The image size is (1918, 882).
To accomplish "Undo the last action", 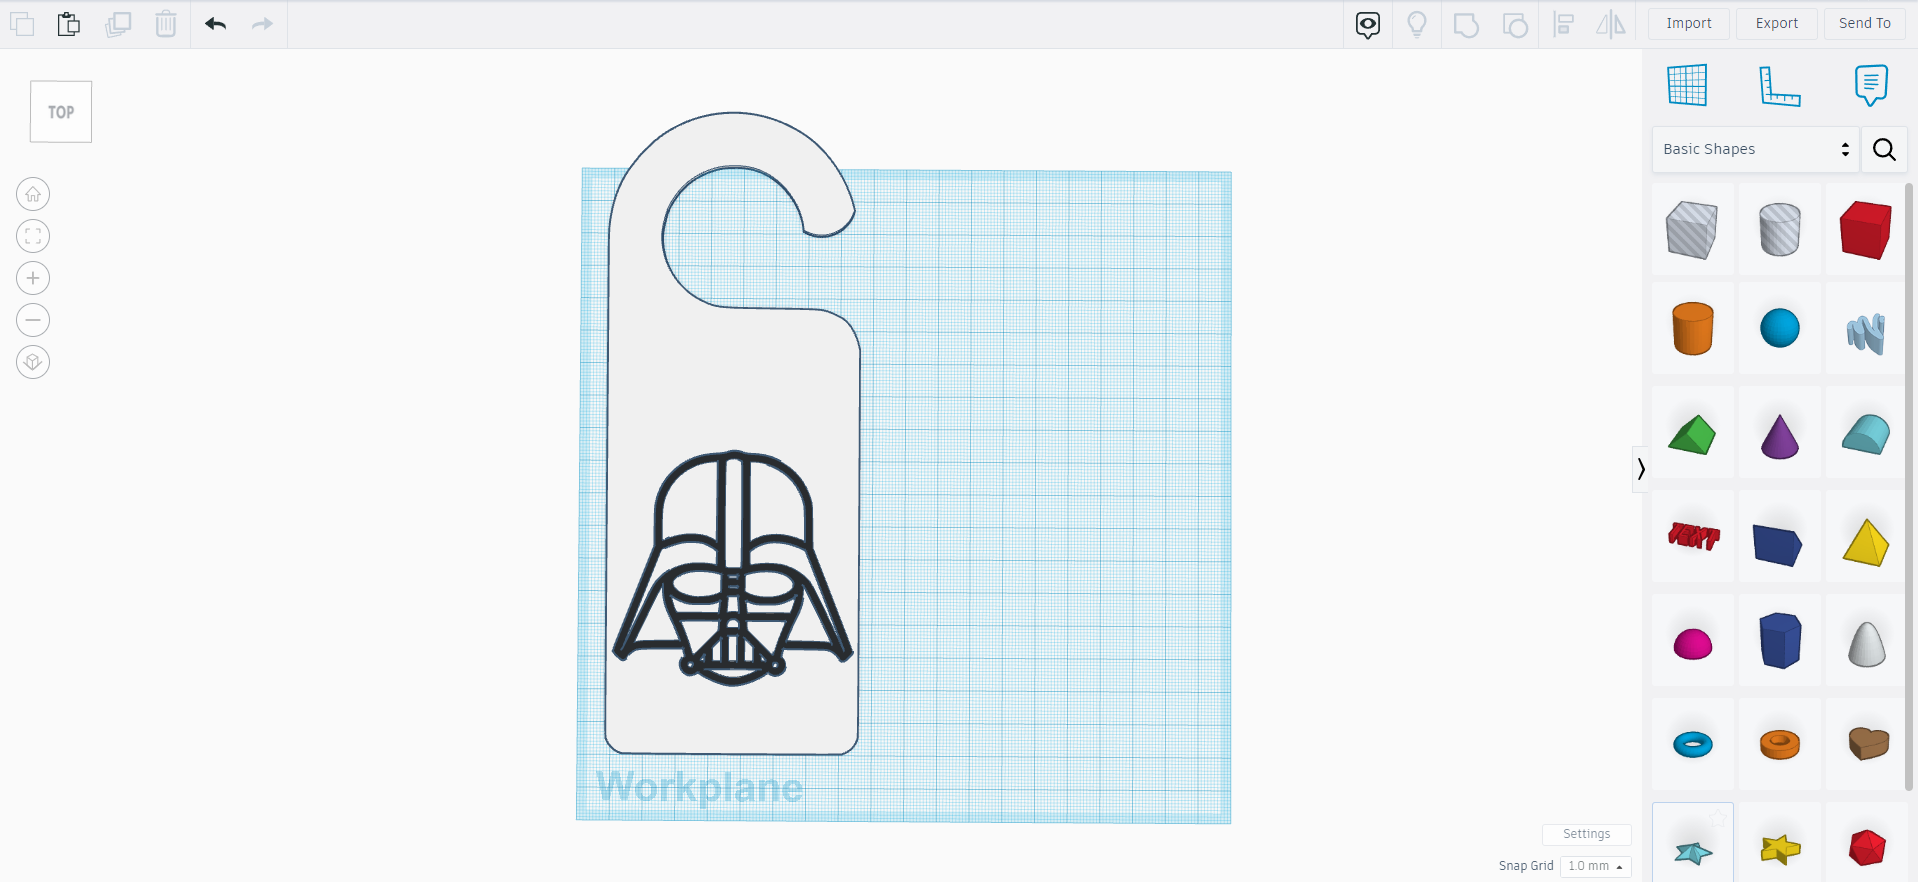I will [215, 23].
